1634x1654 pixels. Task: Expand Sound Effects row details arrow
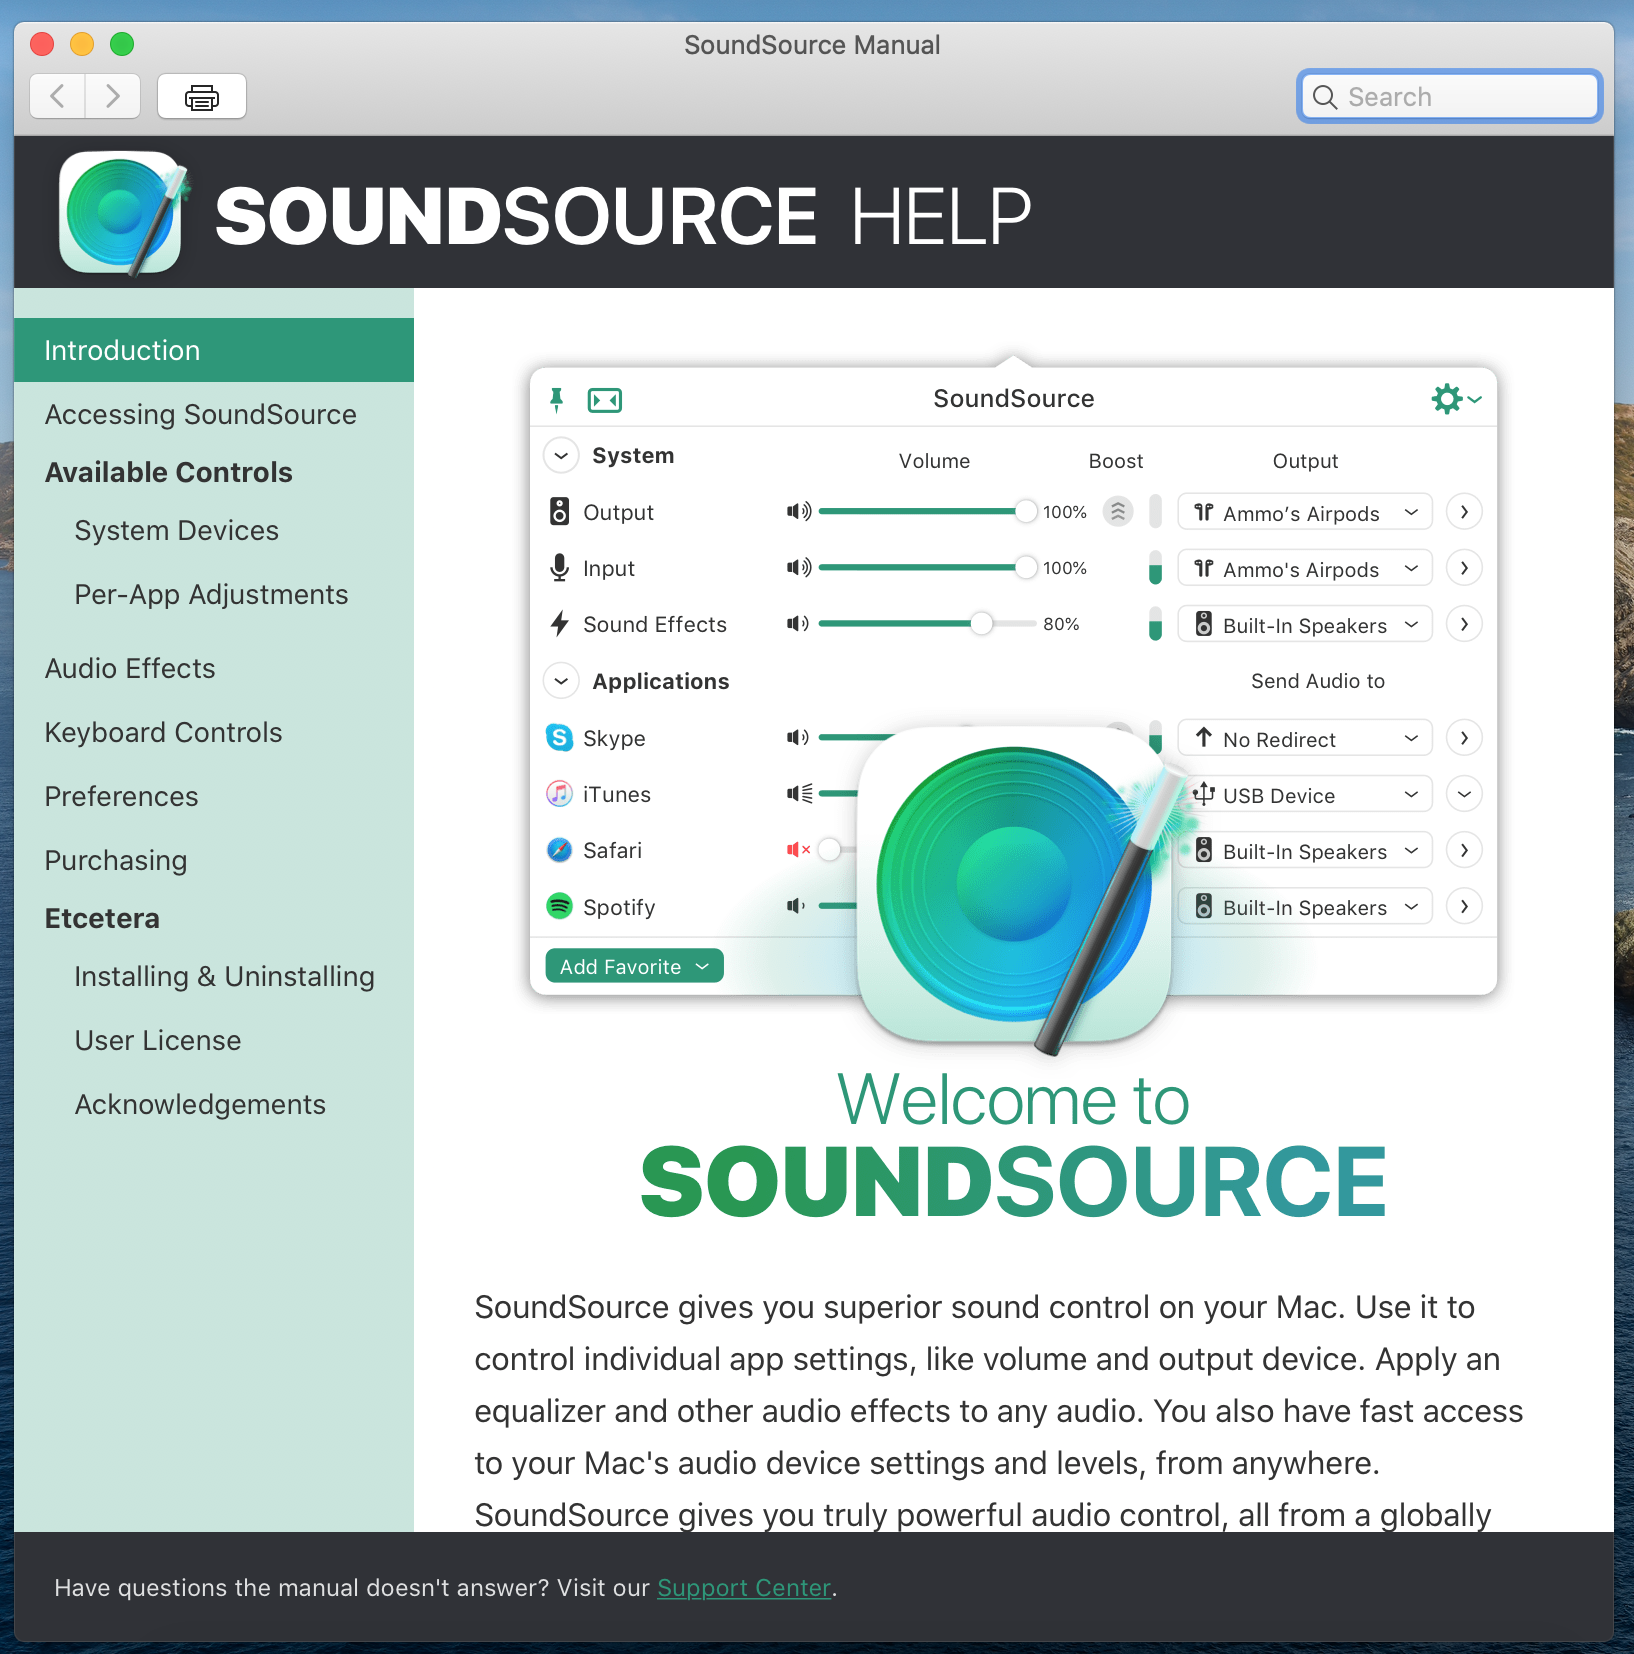tap(1464, 624)
